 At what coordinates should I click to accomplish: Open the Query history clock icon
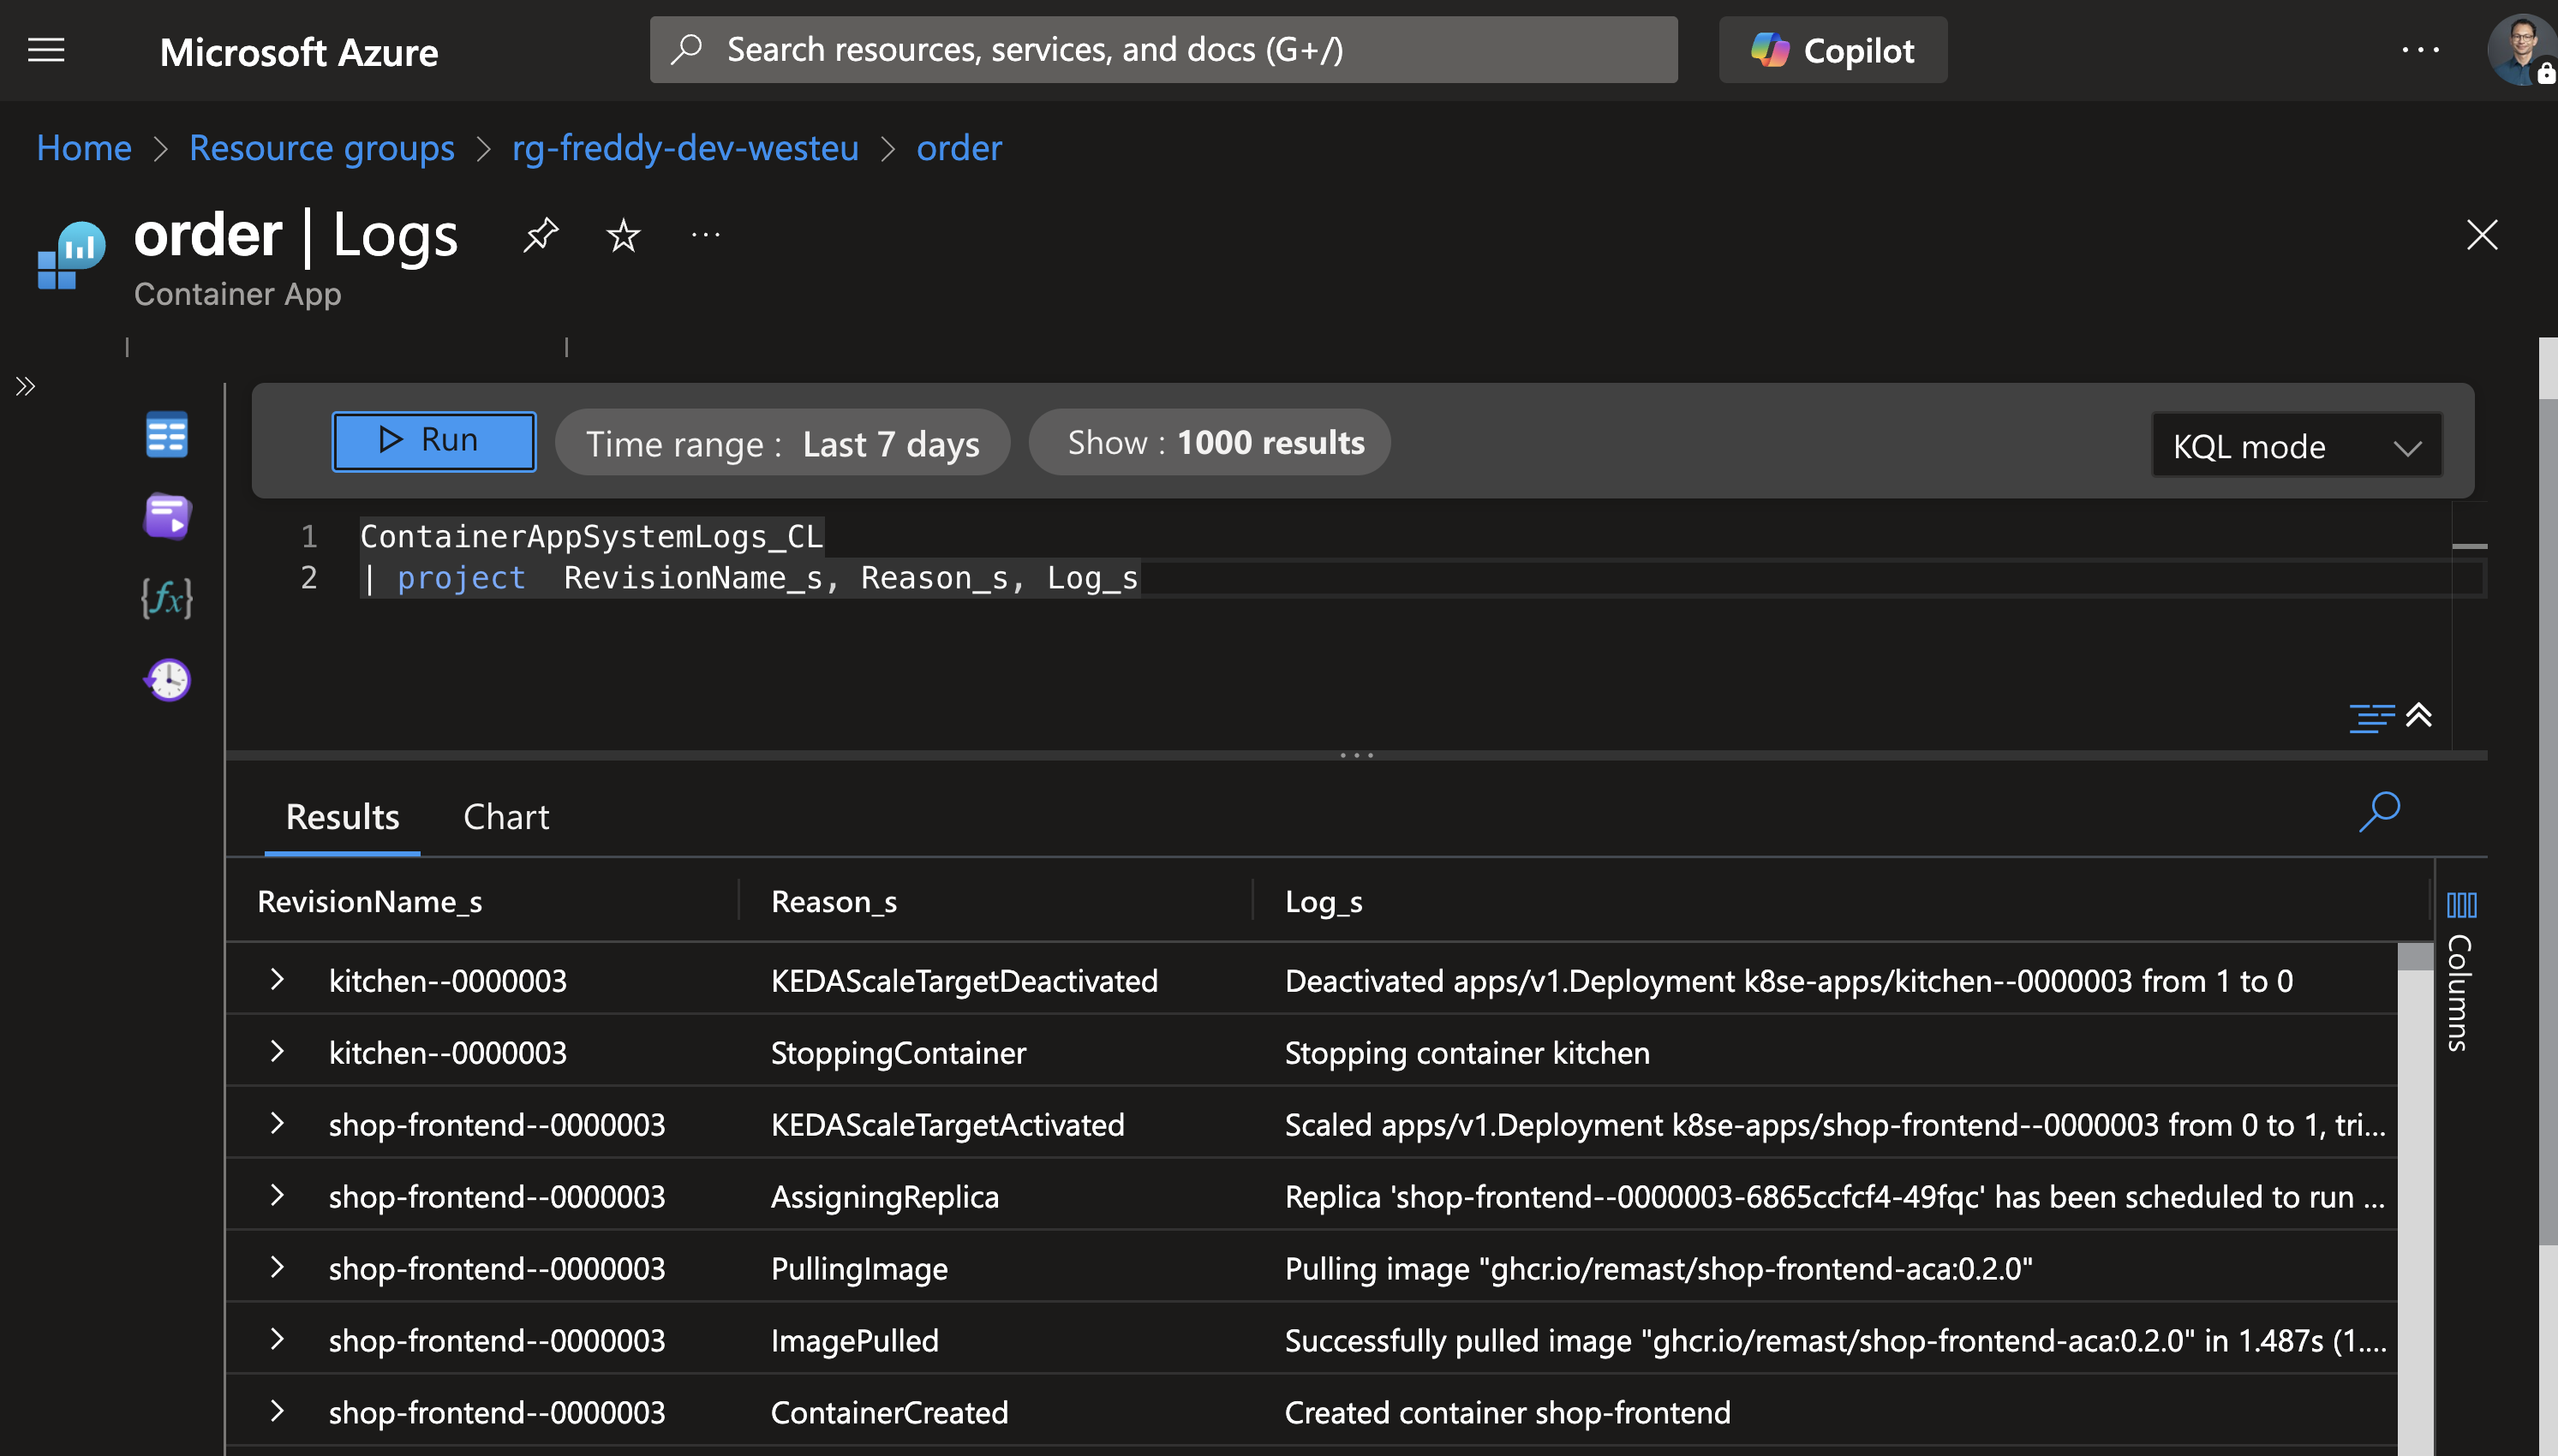pyautogui.click(x=167, y=680)
